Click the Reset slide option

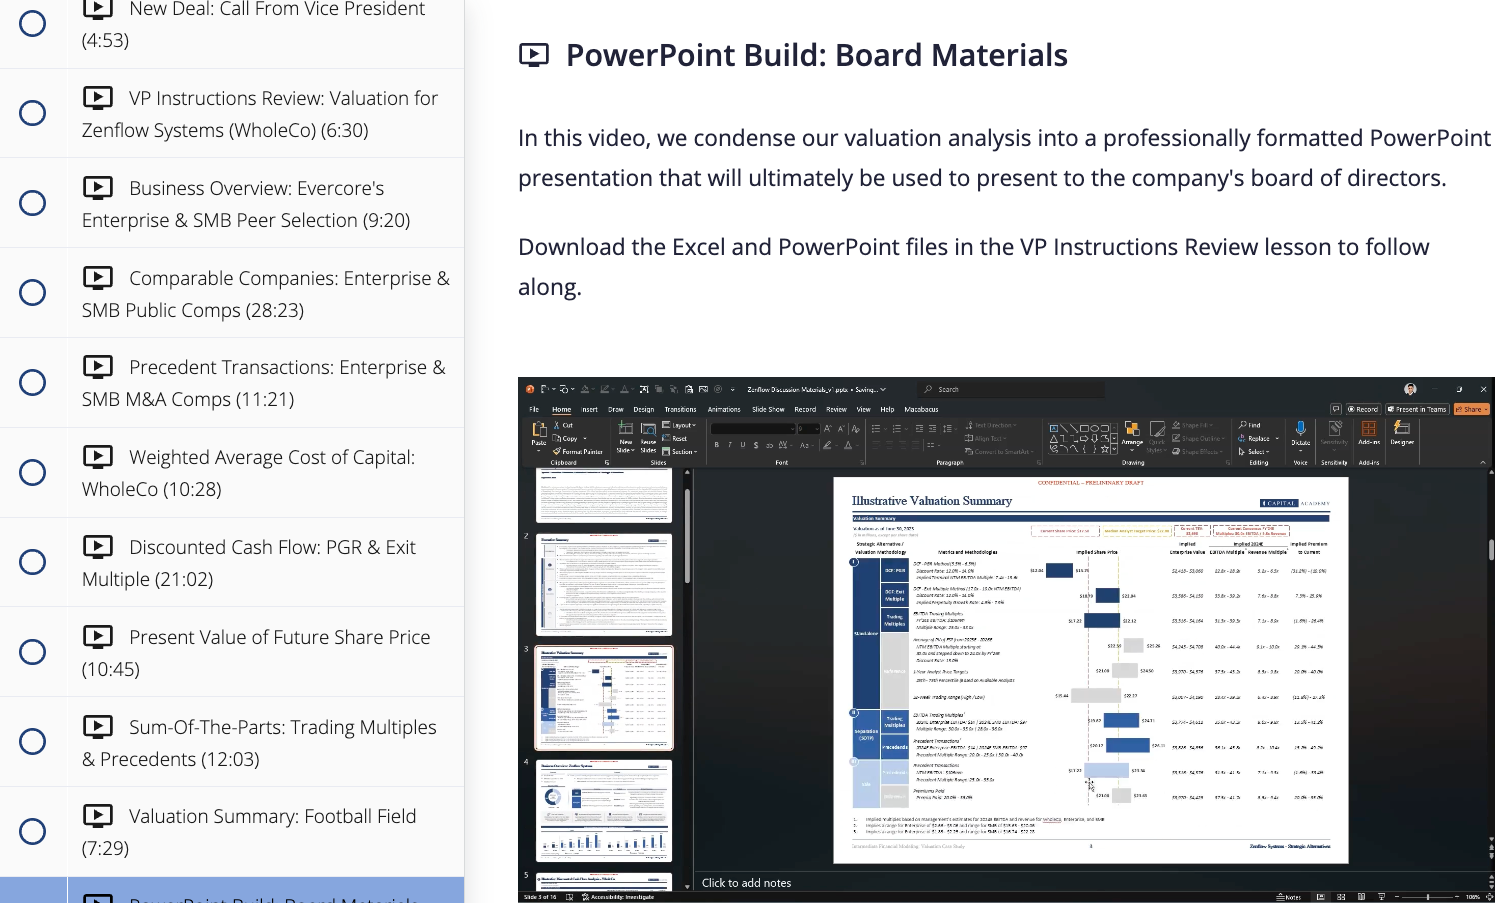pos(675,438)
